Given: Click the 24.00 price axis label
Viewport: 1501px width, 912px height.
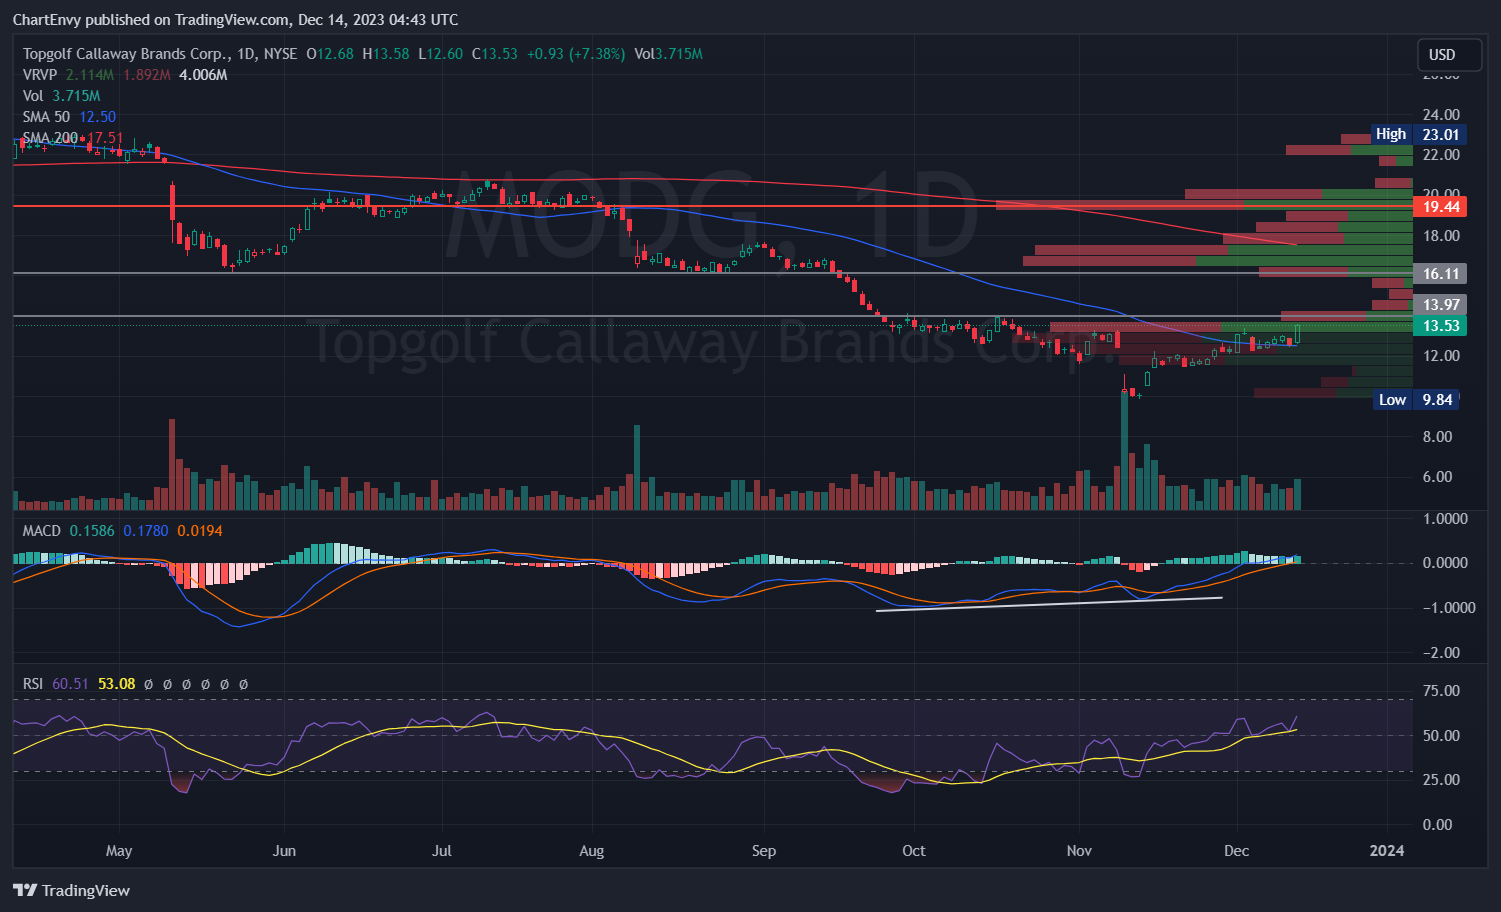Looking at the screenshot, I should (1441, 114).
